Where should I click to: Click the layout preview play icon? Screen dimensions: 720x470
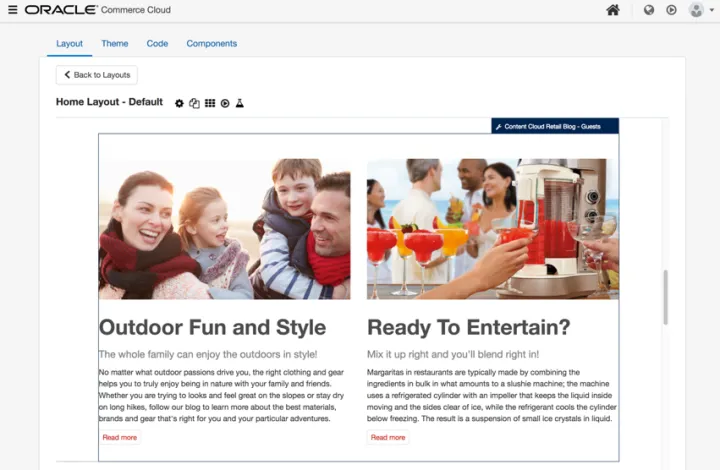(225, 103)
